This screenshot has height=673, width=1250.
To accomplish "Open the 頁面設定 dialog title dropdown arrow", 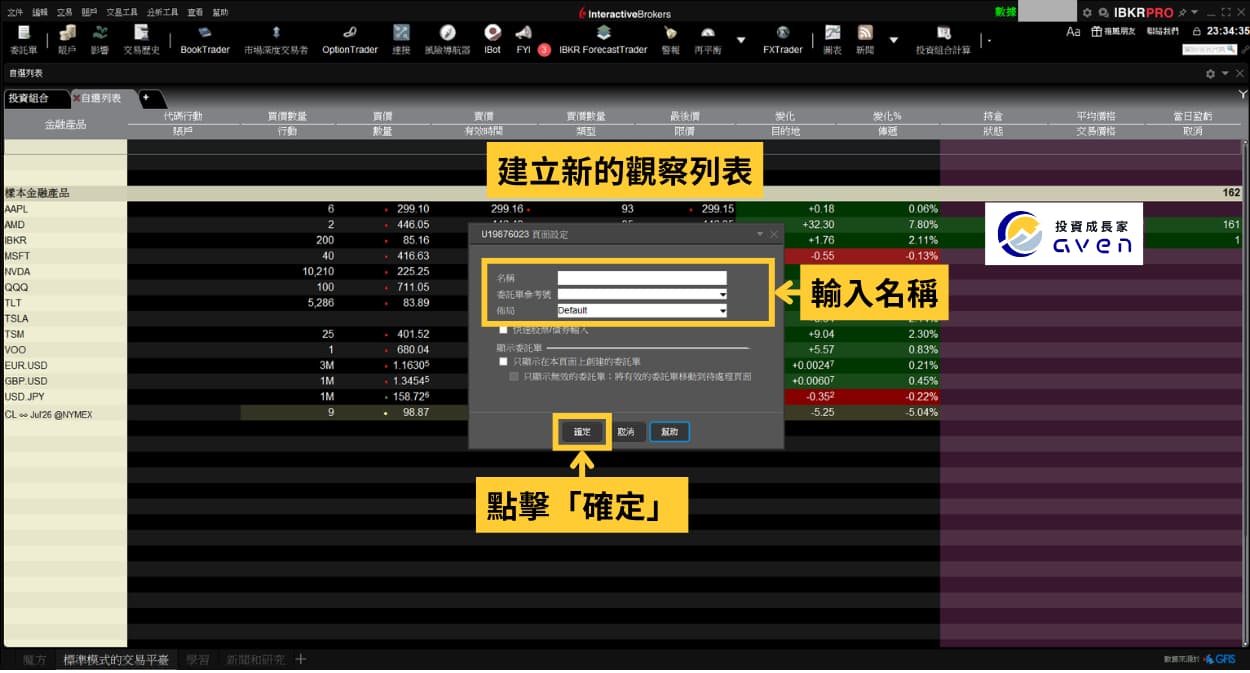I will (x=759, y=233).
